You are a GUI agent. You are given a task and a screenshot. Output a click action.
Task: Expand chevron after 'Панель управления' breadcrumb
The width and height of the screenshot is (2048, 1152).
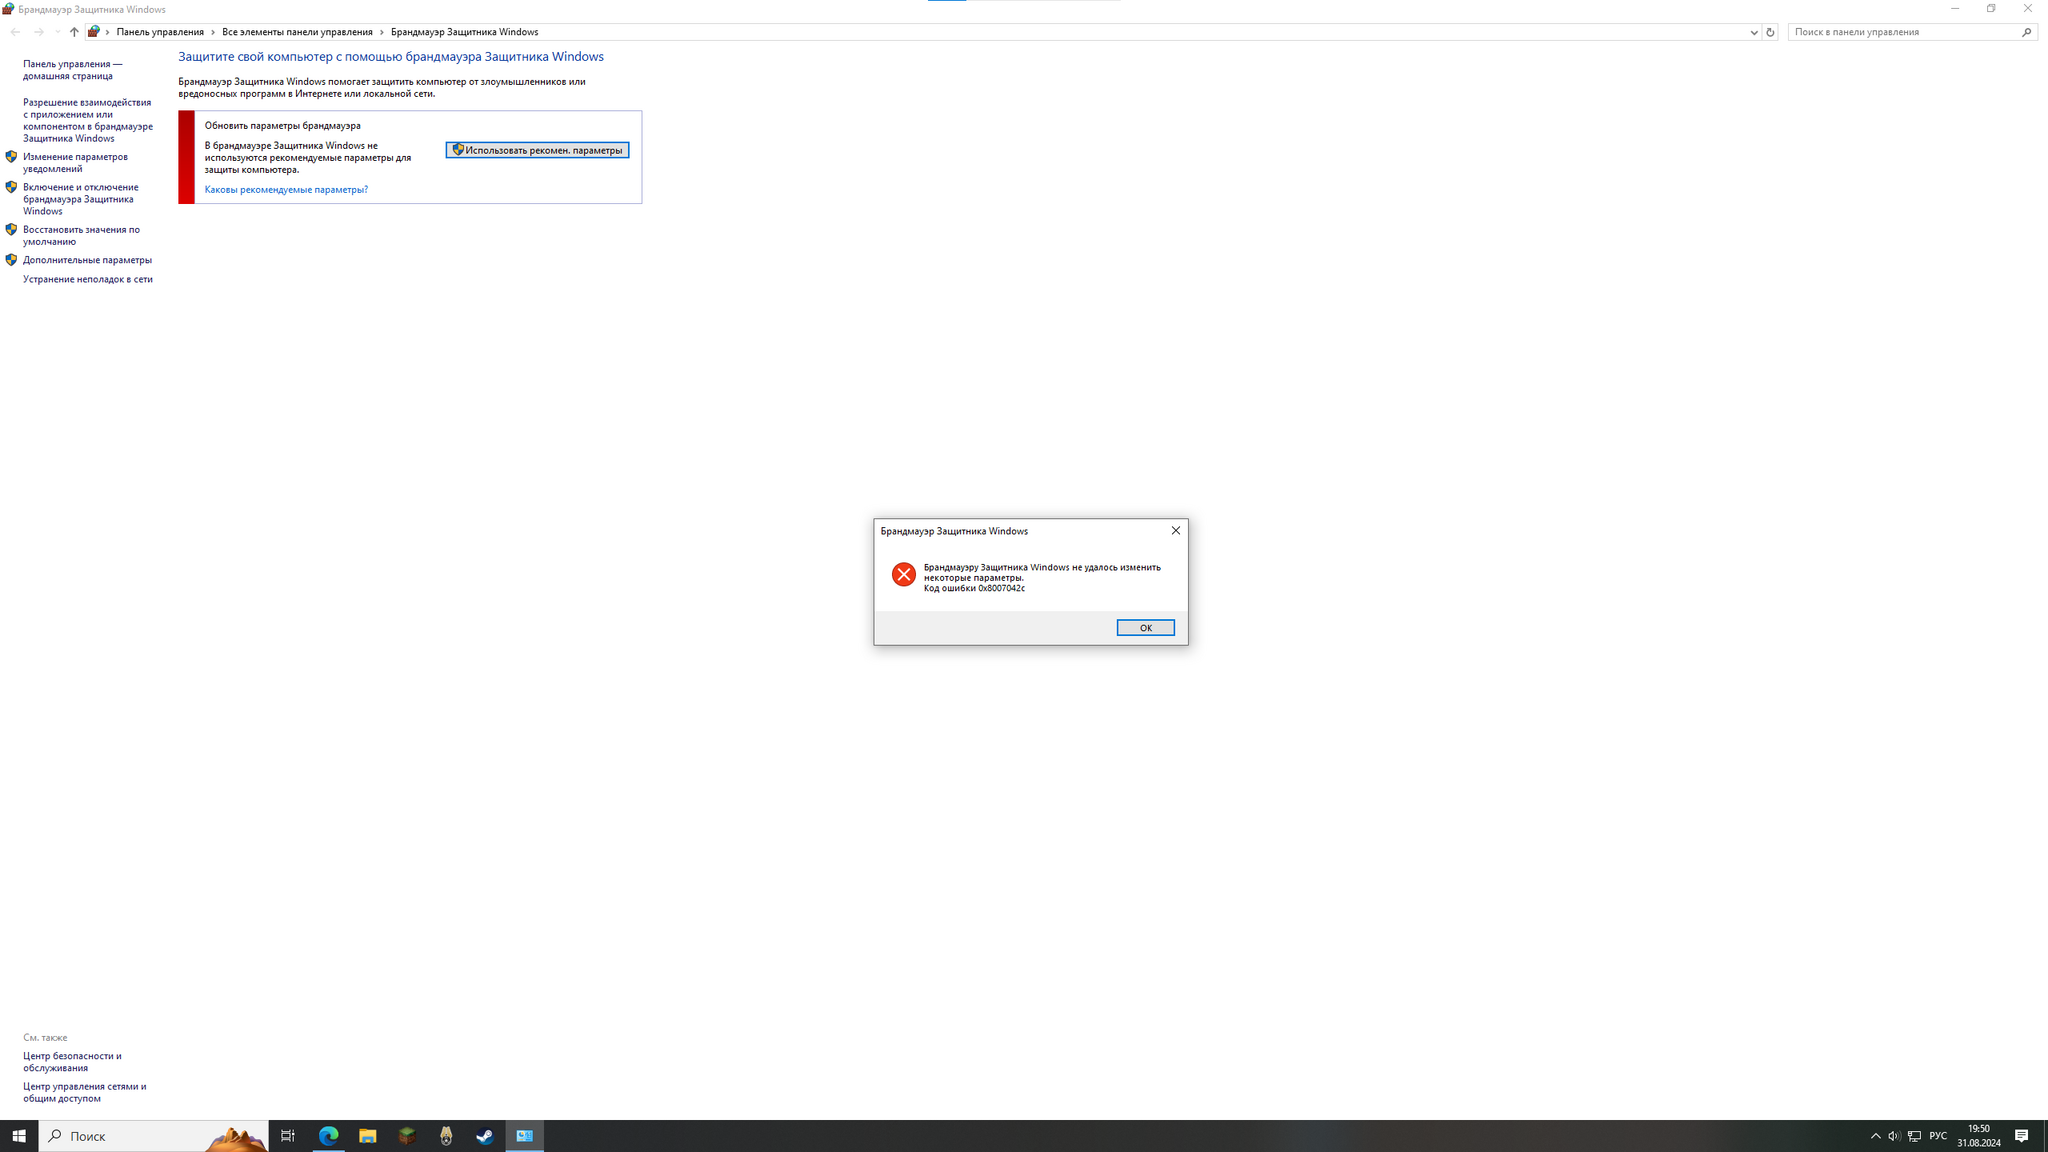click(213, 32)
